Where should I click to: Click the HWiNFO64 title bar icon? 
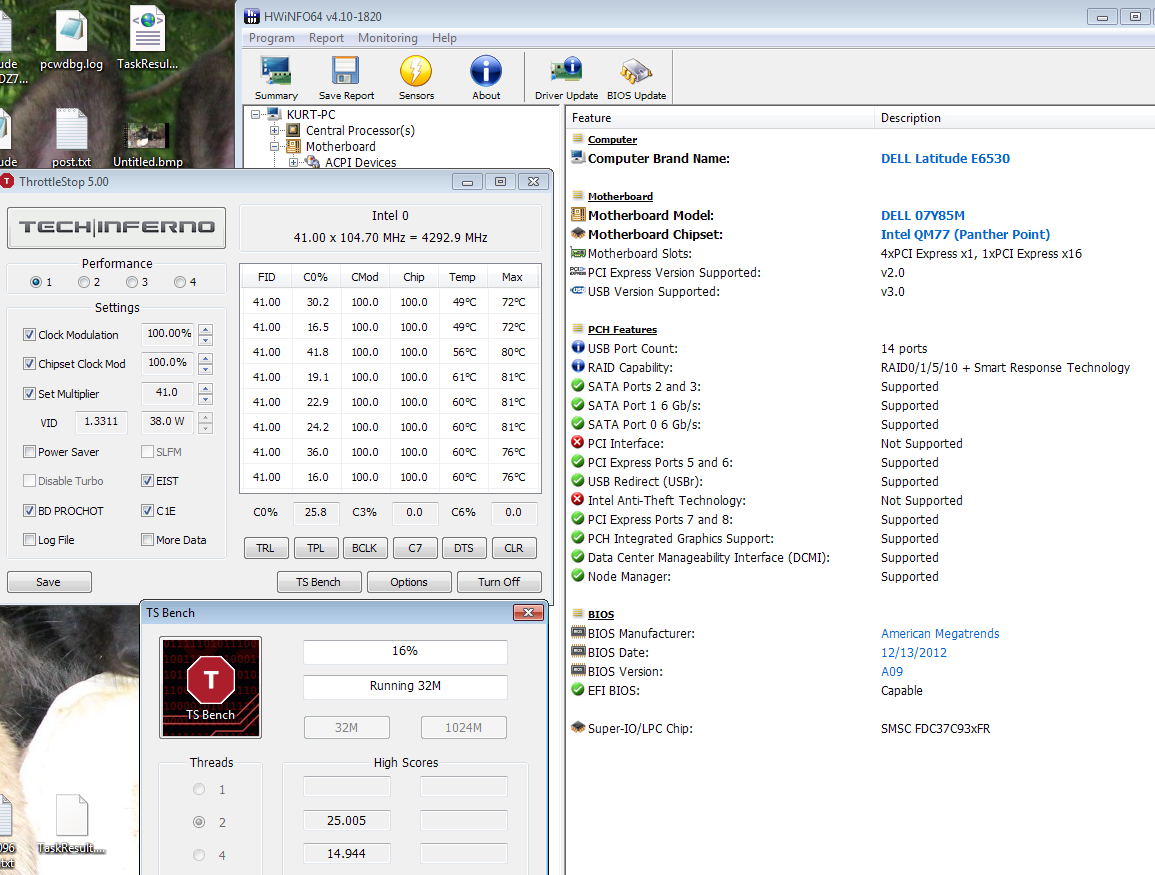252,16
